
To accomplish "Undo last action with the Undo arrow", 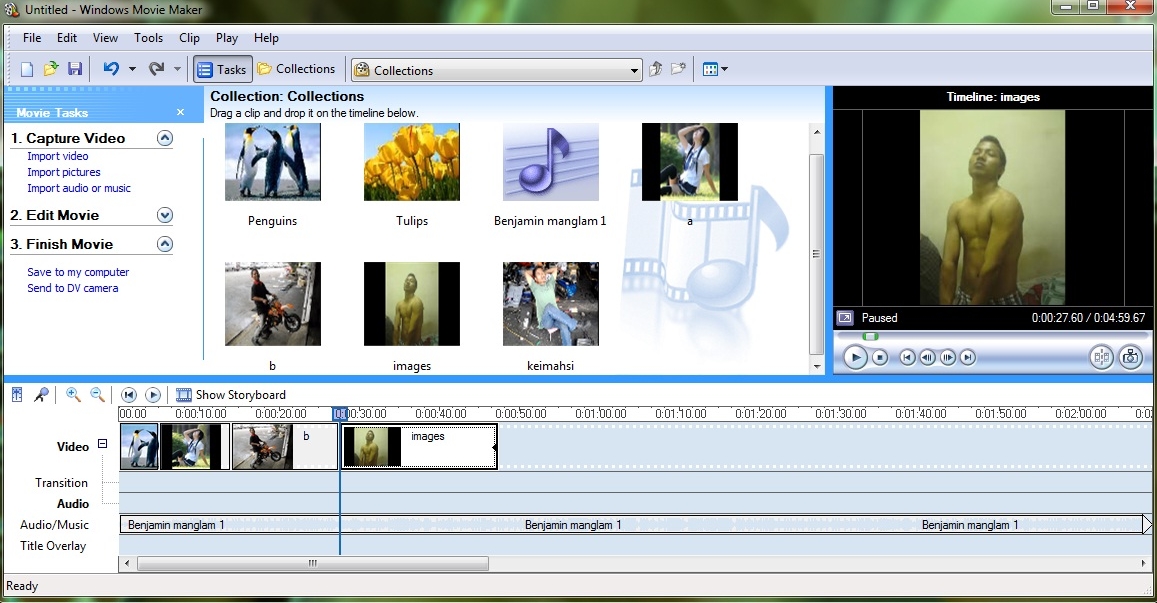I will [111, 69].
